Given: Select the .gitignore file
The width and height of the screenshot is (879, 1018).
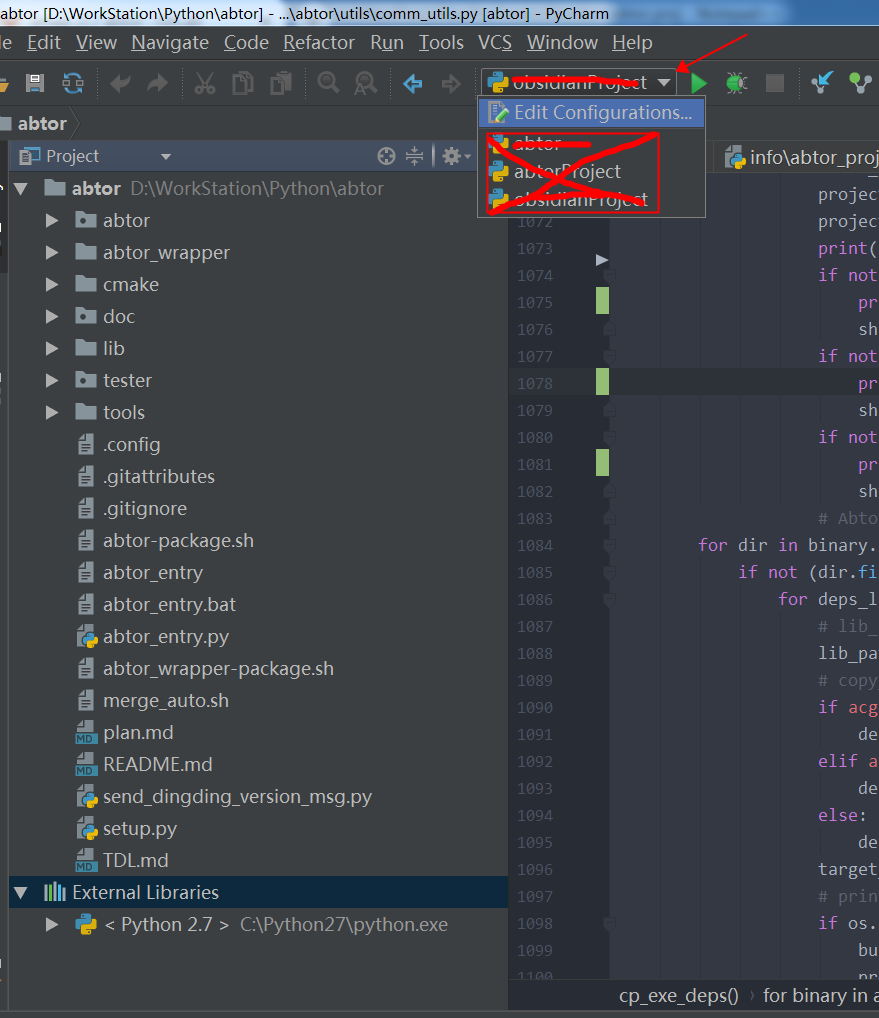Looking at the screenshot, I should point(144,508).
